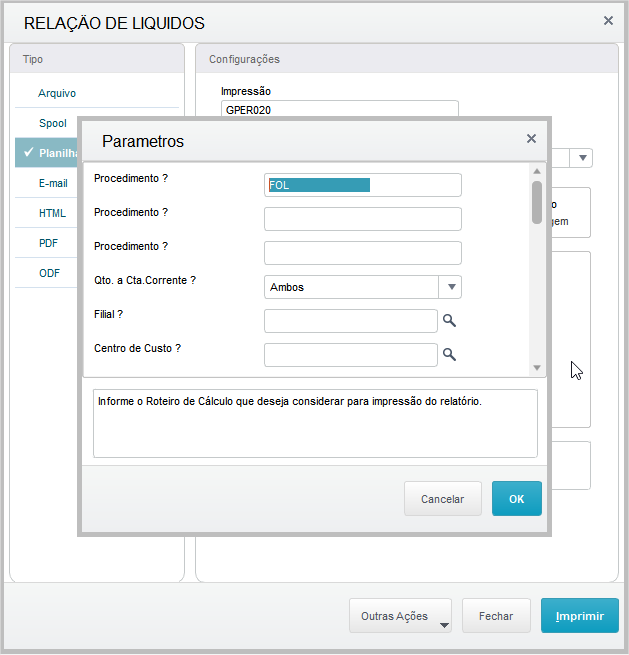Click the Impressão field showing GPER020
The image size is (629, 655).
(x=340, y=109)
